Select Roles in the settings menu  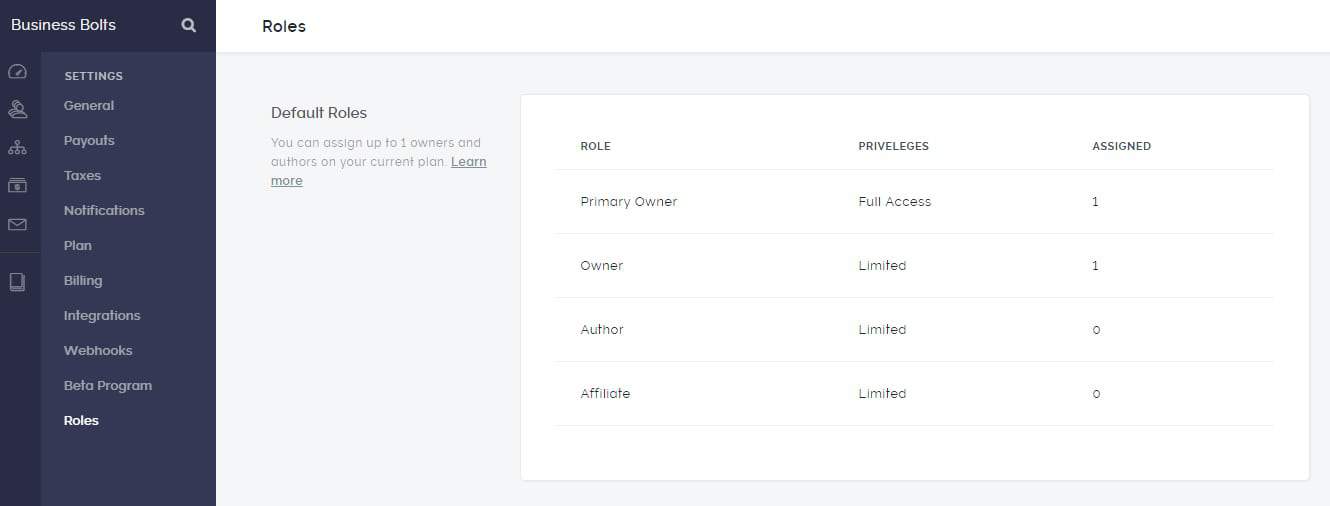click(x=81, y=421)
